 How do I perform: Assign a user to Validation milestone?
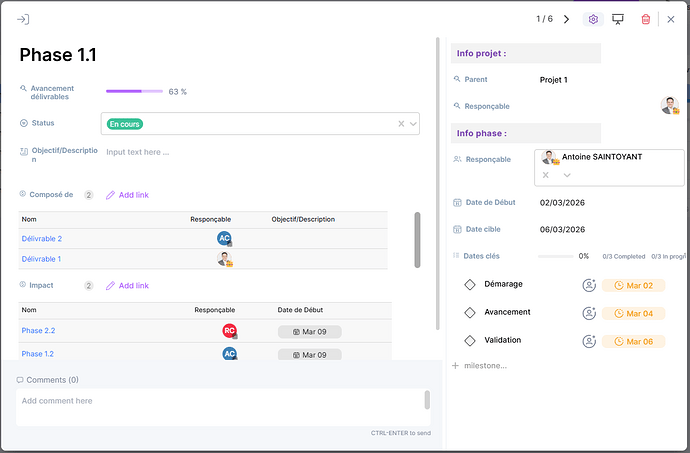589,341
